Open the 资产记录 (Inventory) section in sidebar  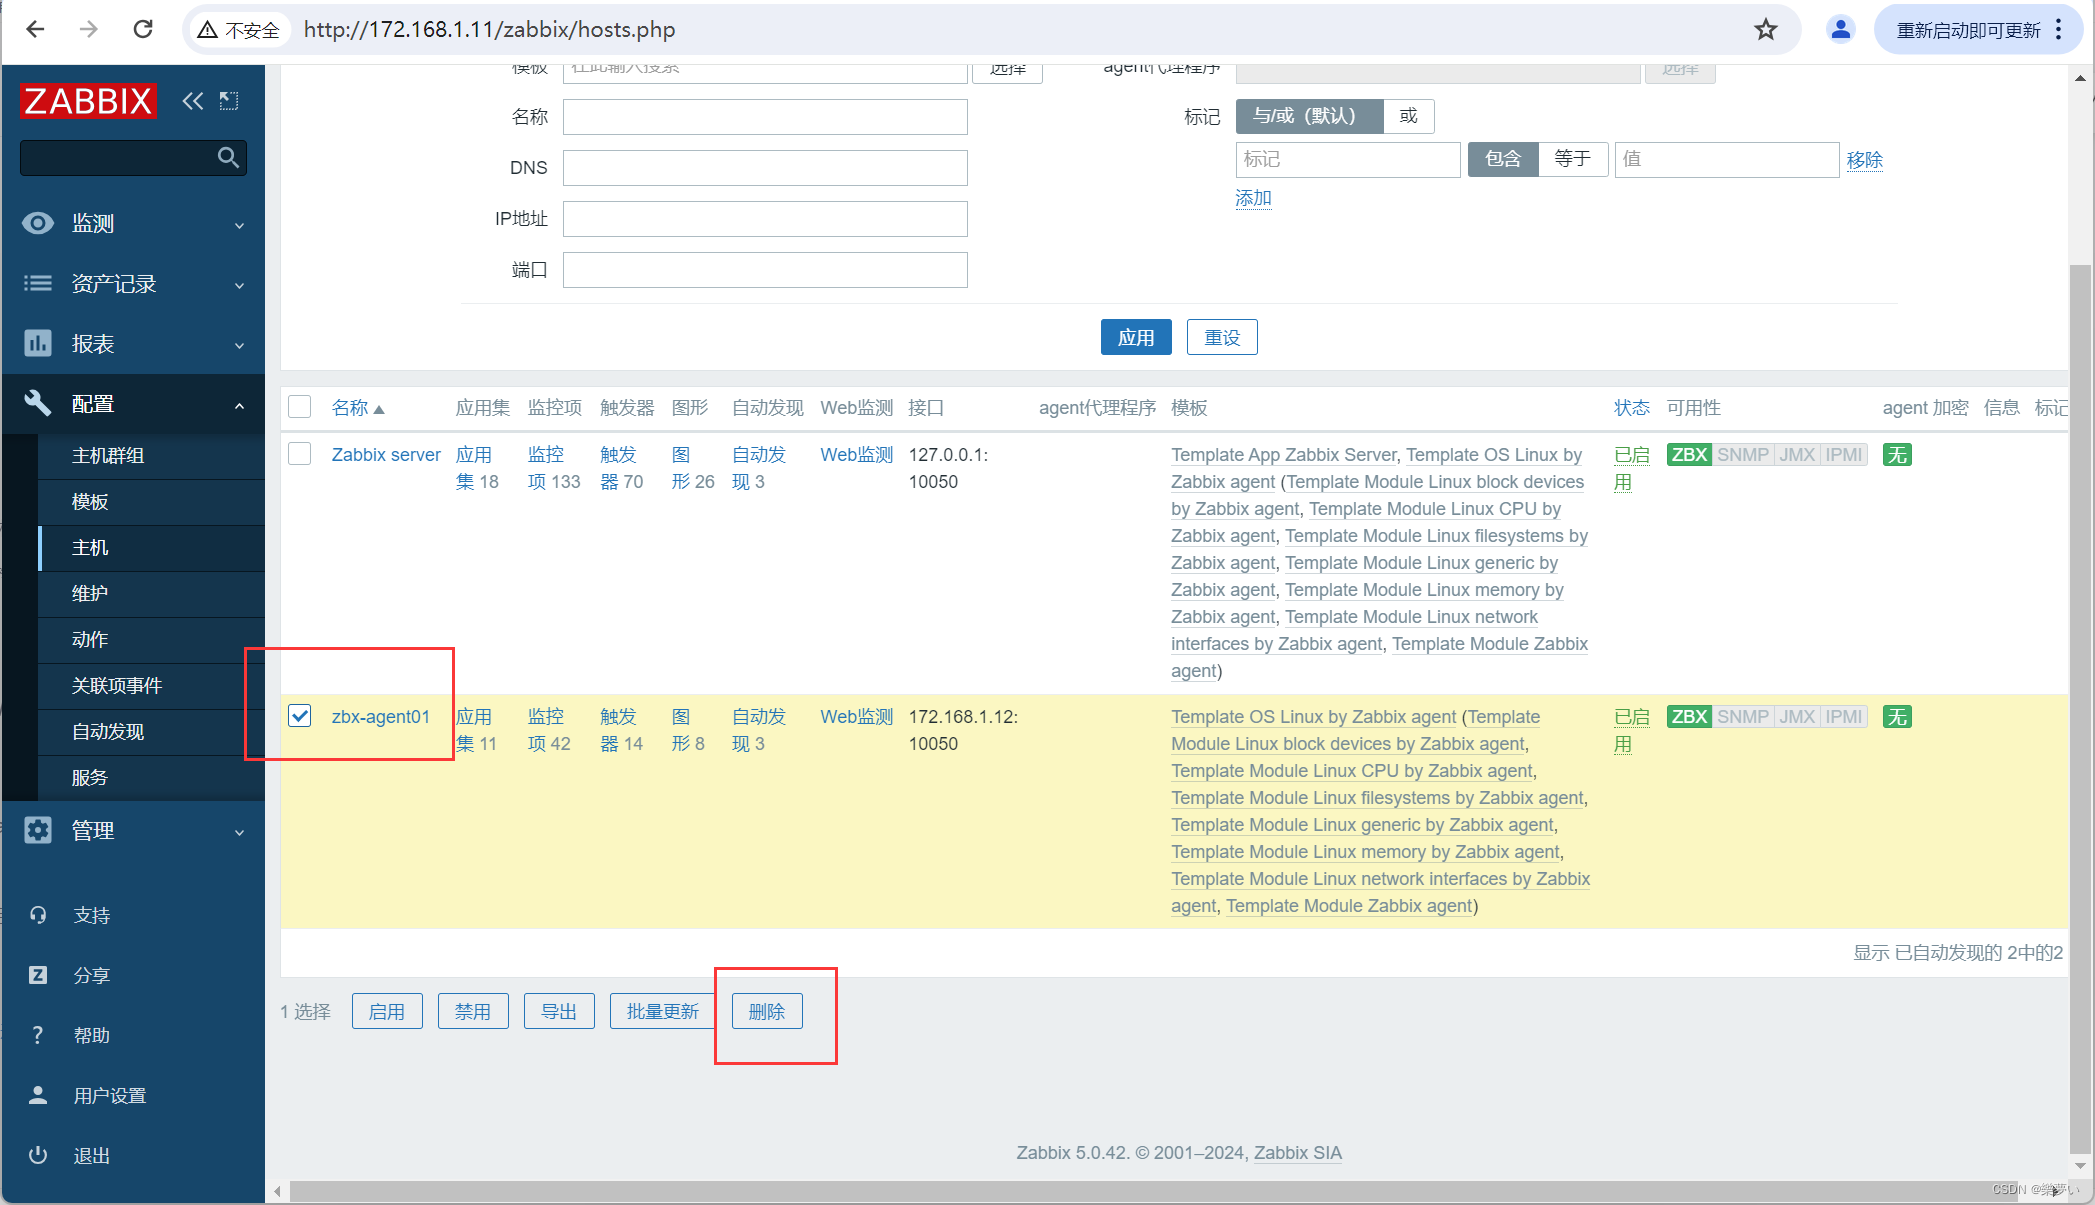(113, 283)
